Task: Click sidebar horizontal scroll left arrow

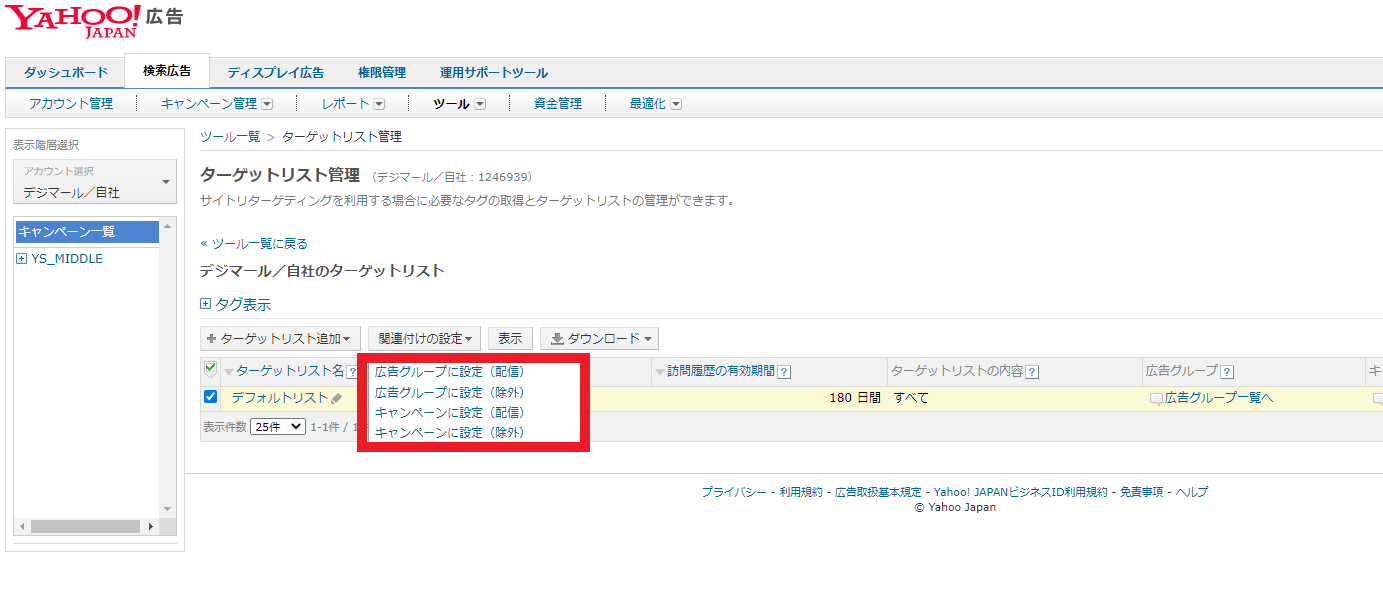Action: (22, 526)
